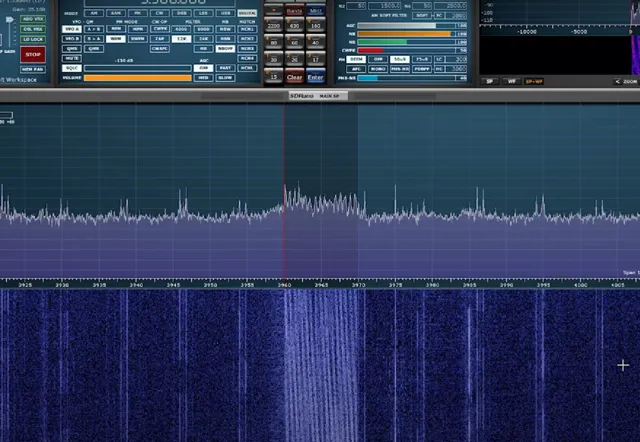Click the orange volume slider bar
Viewport: 640px width, 442px height.
[x=137, y=77]
